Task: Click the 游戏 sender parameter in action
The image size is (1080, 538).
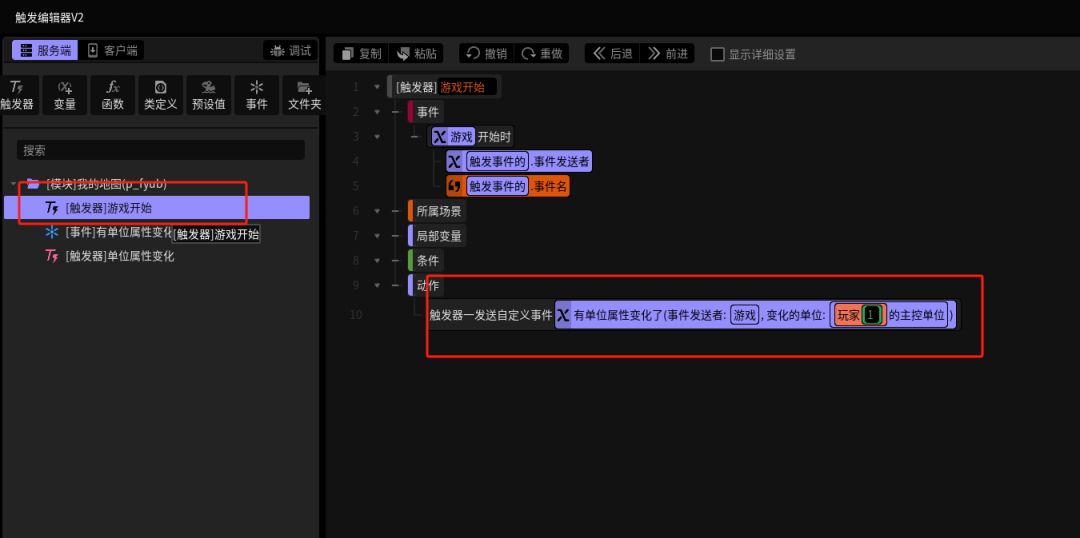Action: coord(745,315)
